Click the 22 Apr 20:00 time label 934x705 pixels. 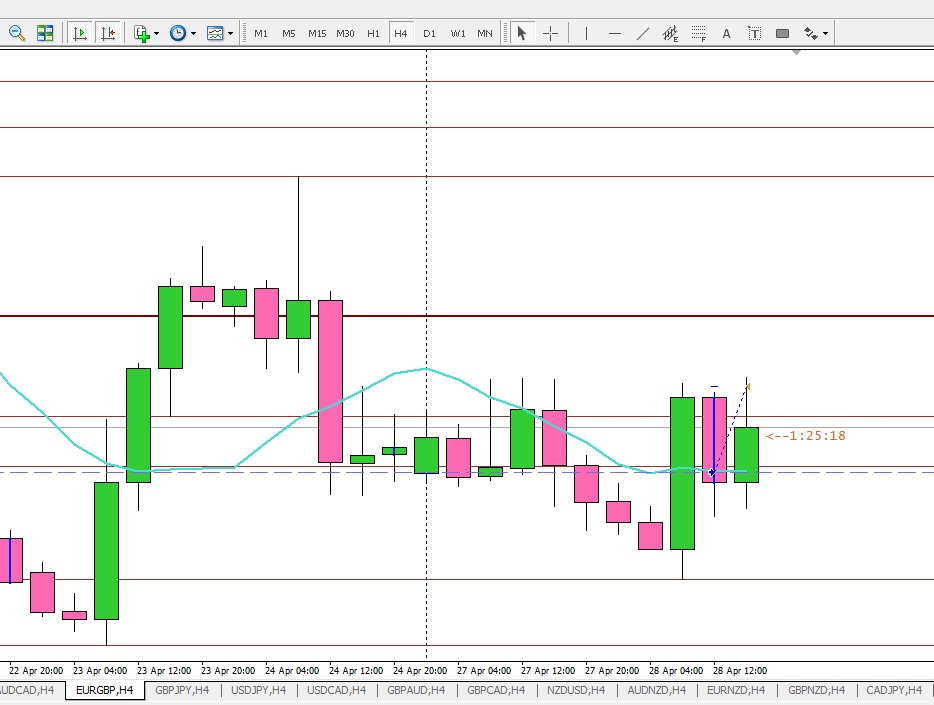click(x=36, y=670)
